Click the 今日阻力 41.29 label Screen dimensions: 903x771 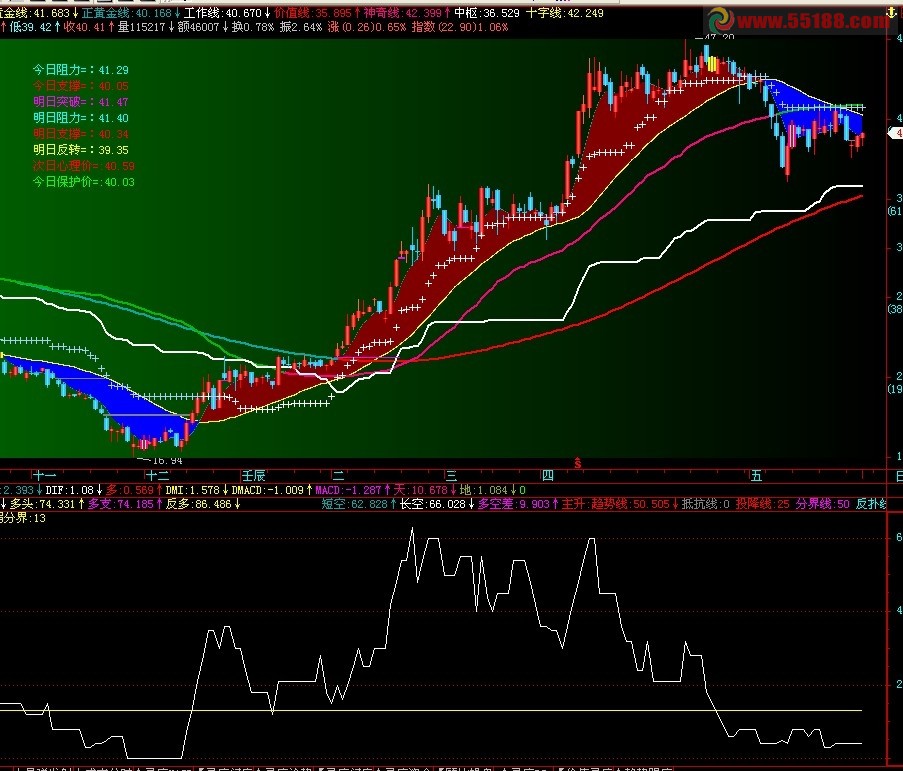tap(81, 70)
